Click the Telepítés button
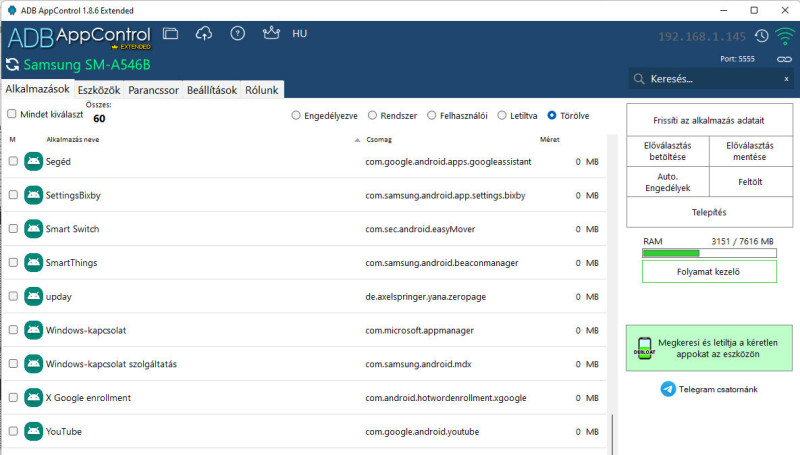Viewport: 800px width, 455px height. click(709, 212)
